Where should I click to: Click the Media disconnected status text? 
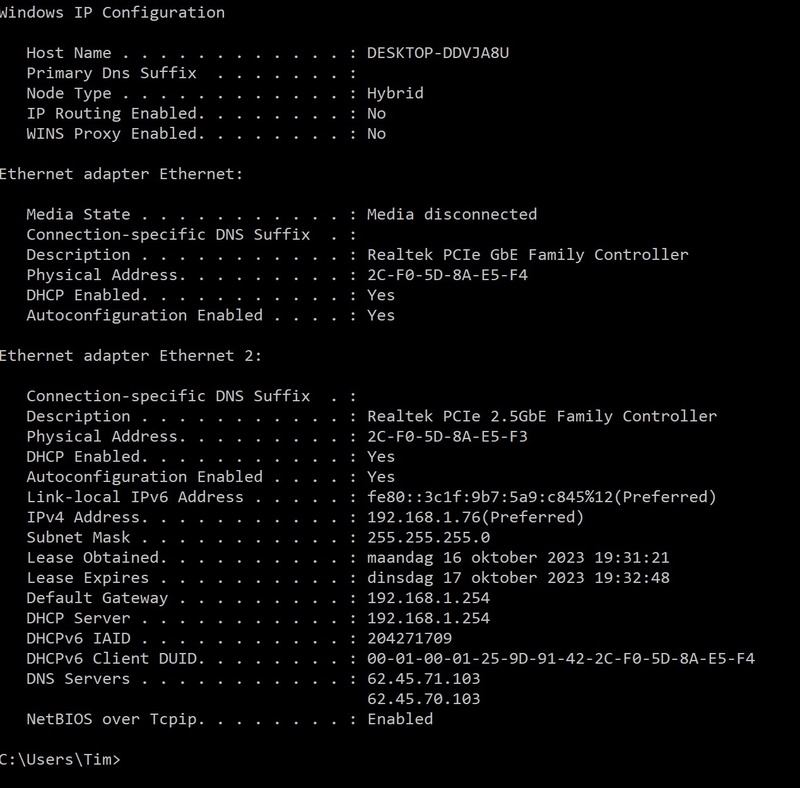452,214
